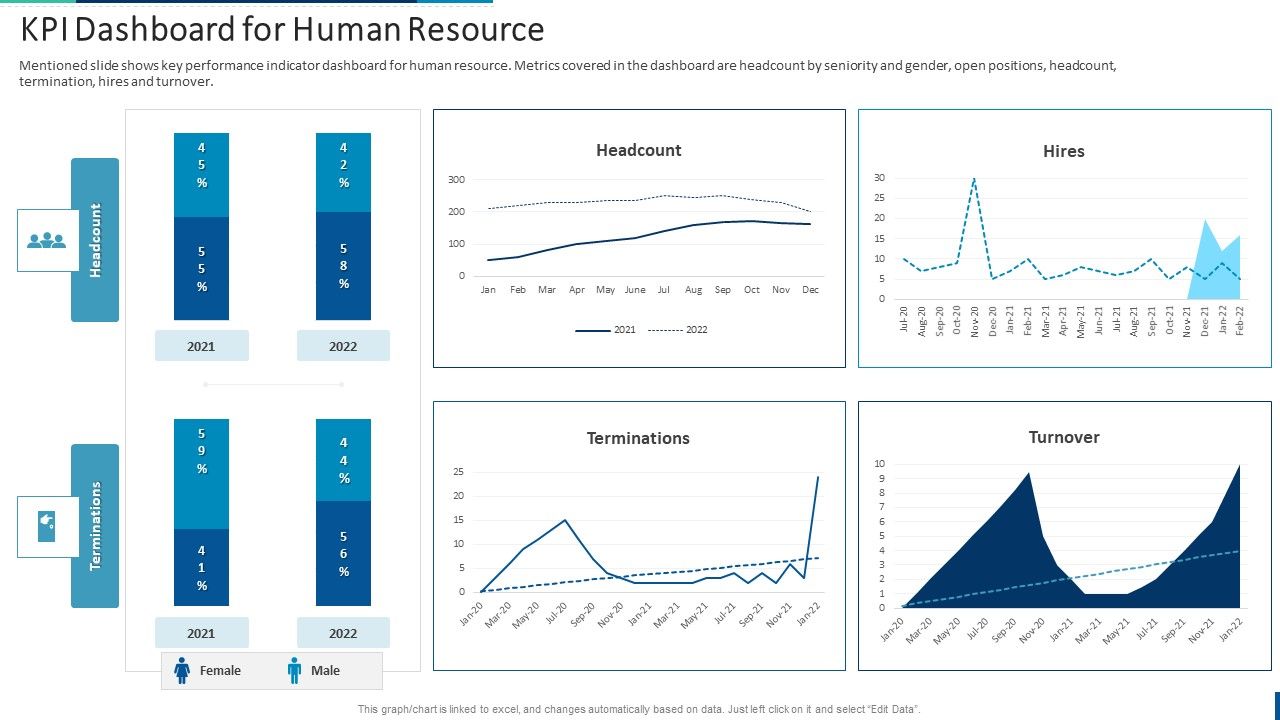Click the Dec label on Headcount chart axis
Screen dimensions: 1280x720
811,290
